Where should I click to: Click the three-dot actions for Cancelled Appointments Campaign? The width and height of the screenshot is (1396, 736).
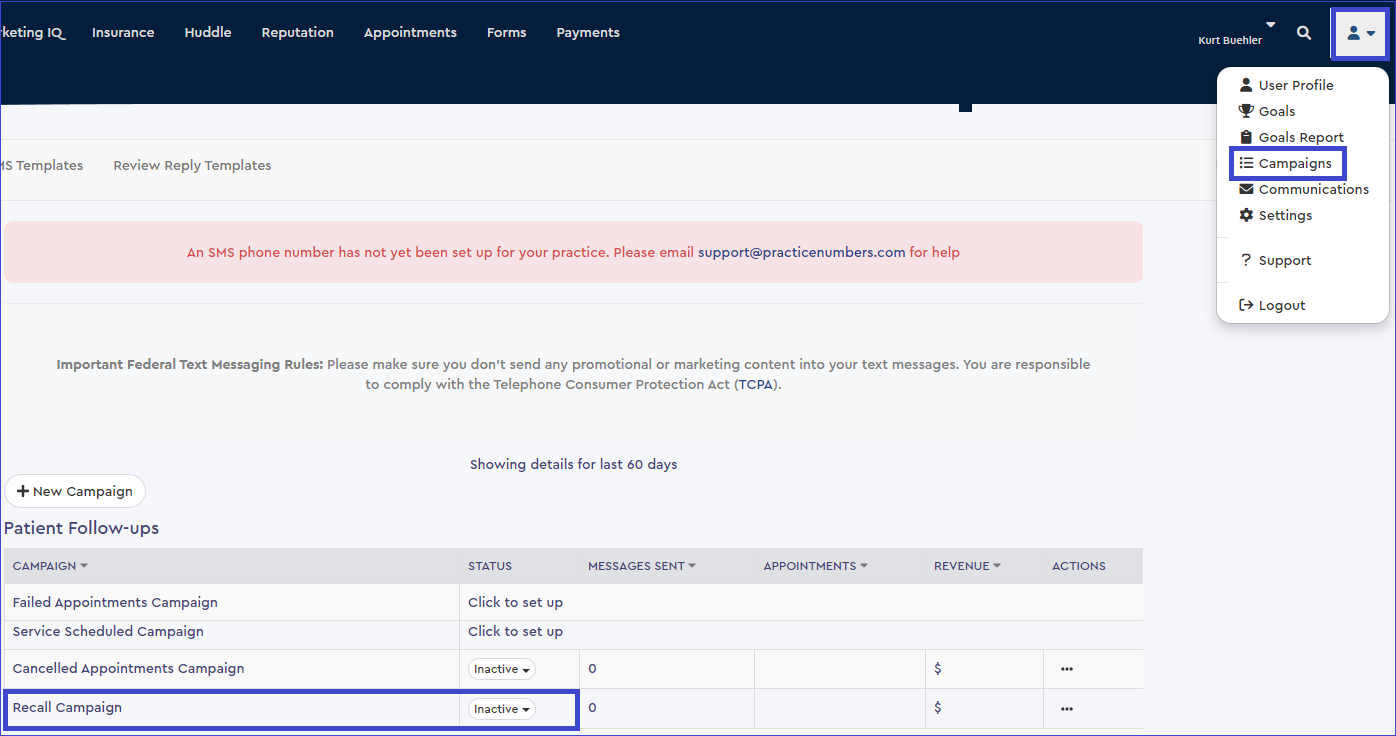point(1067,669)
